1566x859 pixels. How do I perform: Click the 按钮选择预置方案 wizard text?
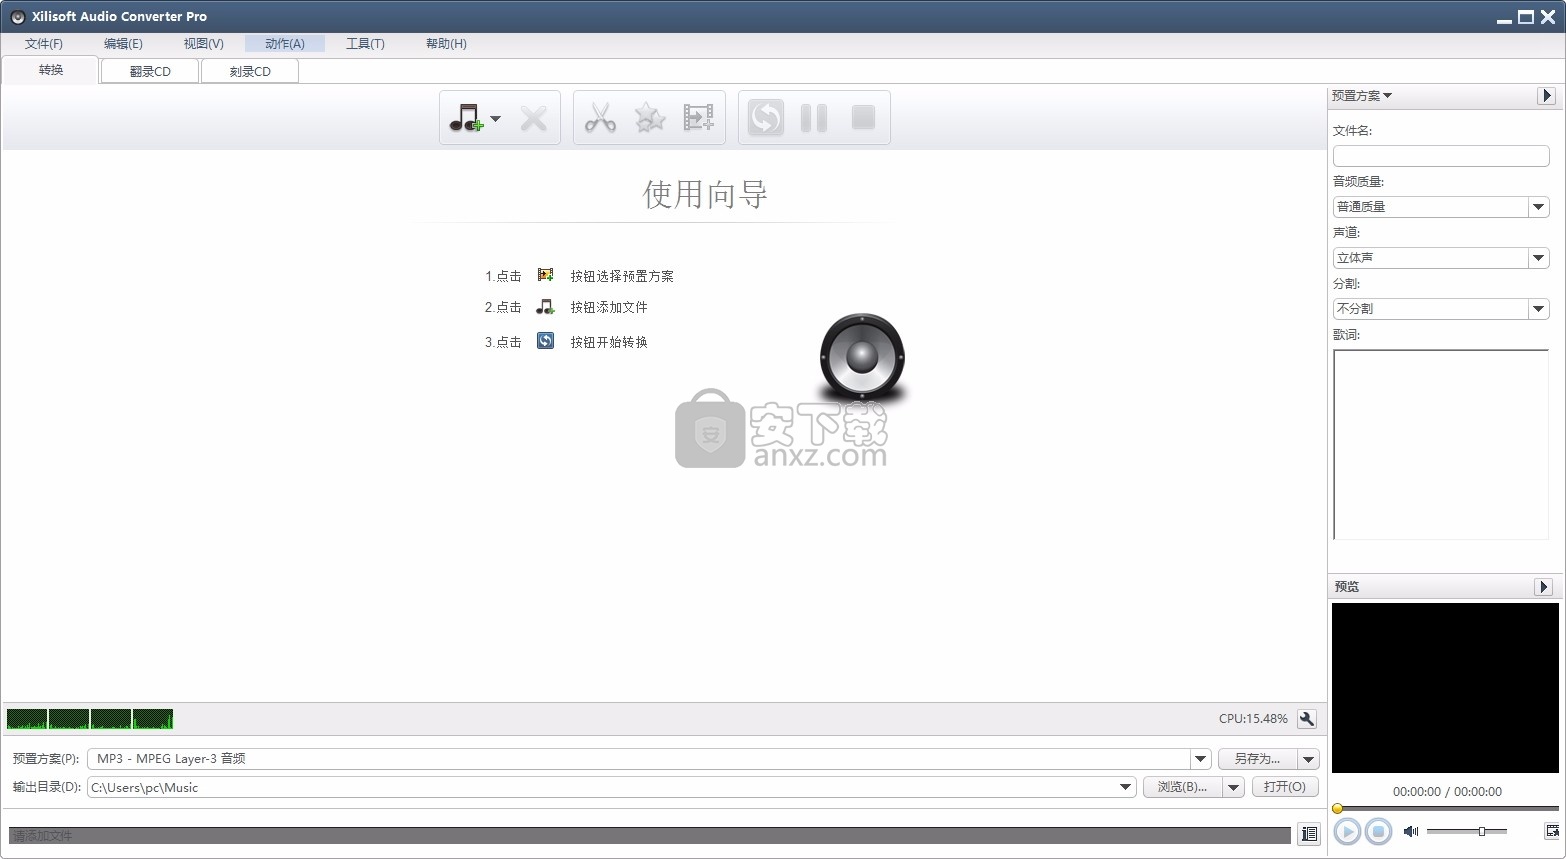coord(622,276)
